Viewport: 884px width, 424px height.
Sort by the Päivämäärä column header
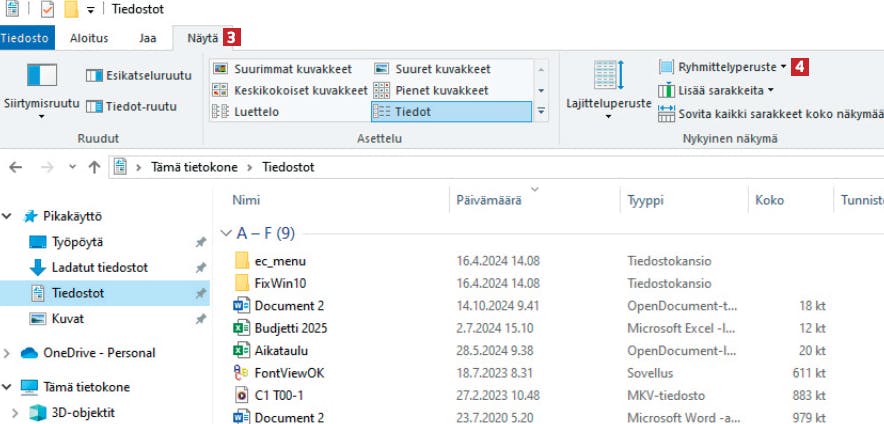coord(489,200)
